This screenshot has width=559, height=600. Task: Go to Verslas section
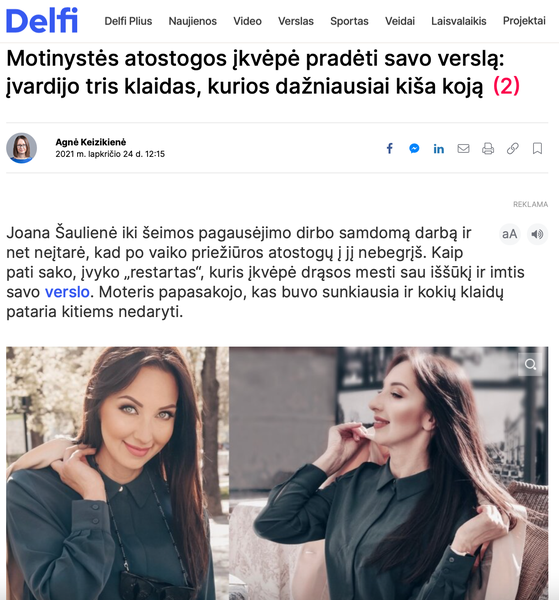296,21
